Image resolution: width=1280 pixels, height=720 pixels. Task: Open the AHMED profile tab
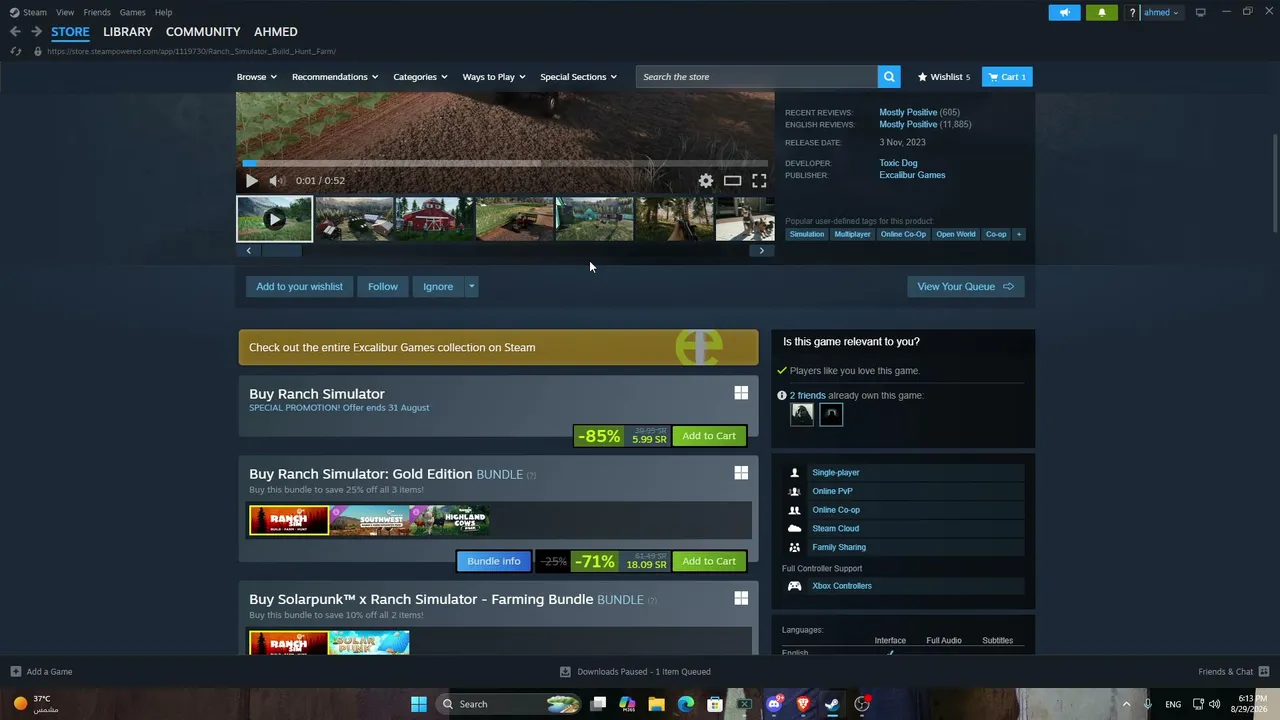pyautogui.click(x=276, y=32)
